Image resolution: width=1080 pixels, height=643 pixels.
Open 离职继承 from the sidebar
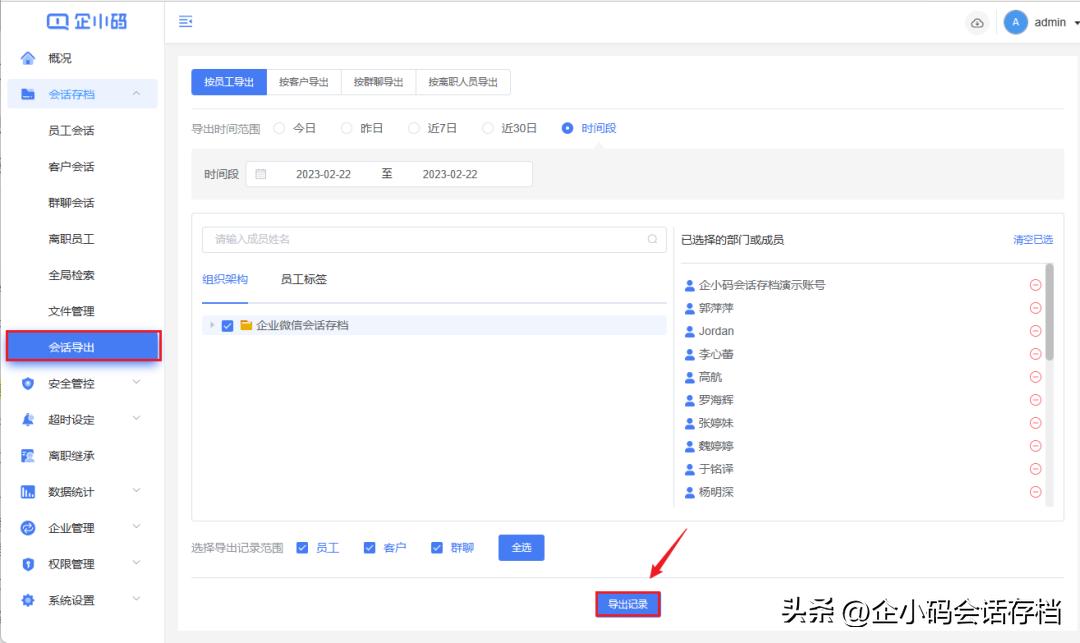[66, 455]
